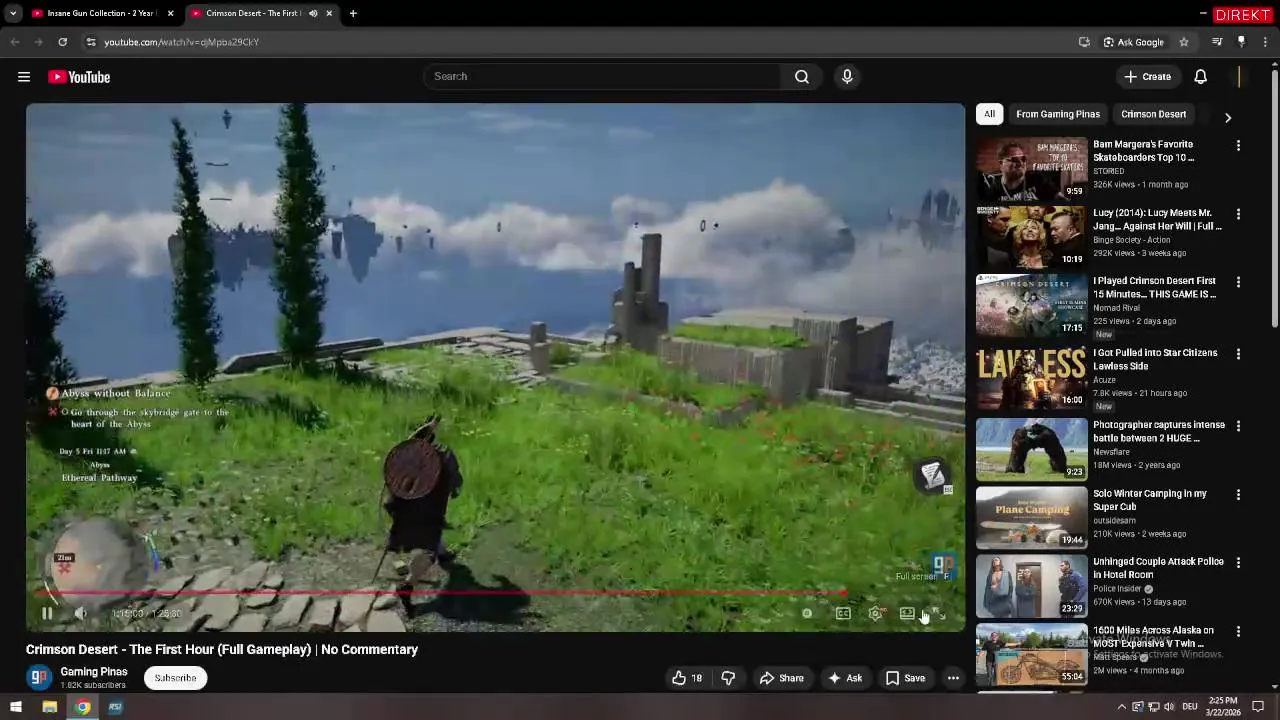Toggle closed captions CC button

point(843,613)
